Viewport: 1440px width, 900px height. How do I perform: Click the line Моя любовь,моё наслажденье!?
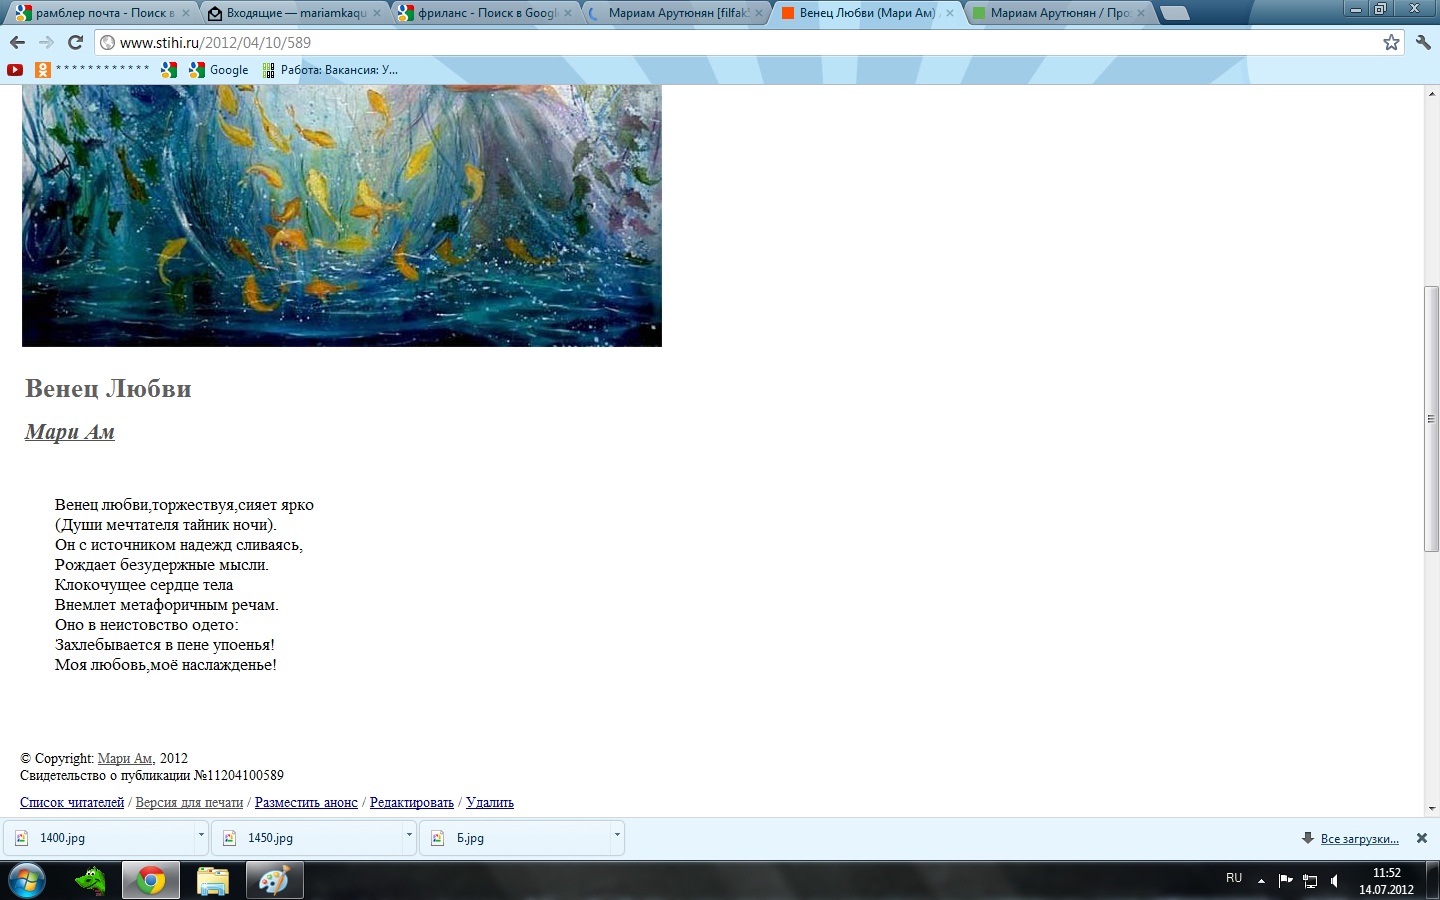click(x=166, y=665)
